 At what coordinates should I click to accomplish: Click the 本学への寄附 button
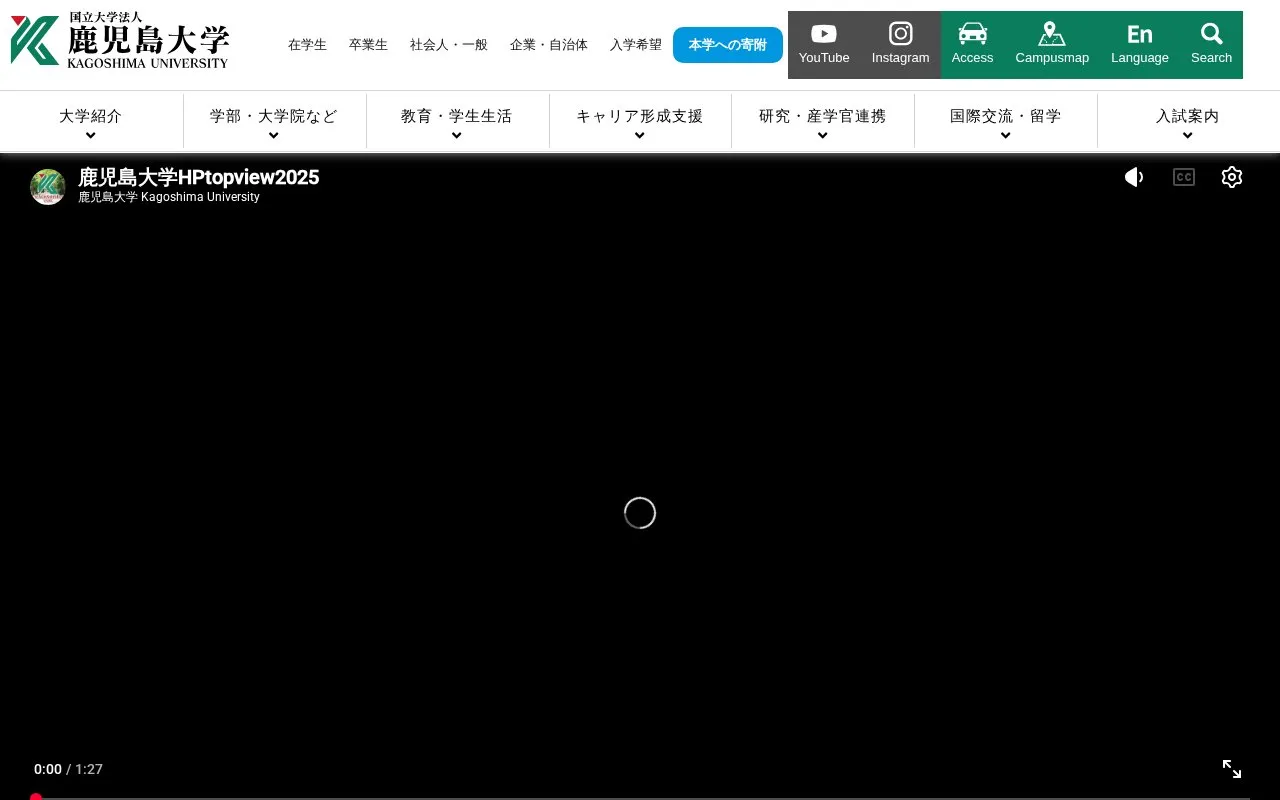(728, 45)
